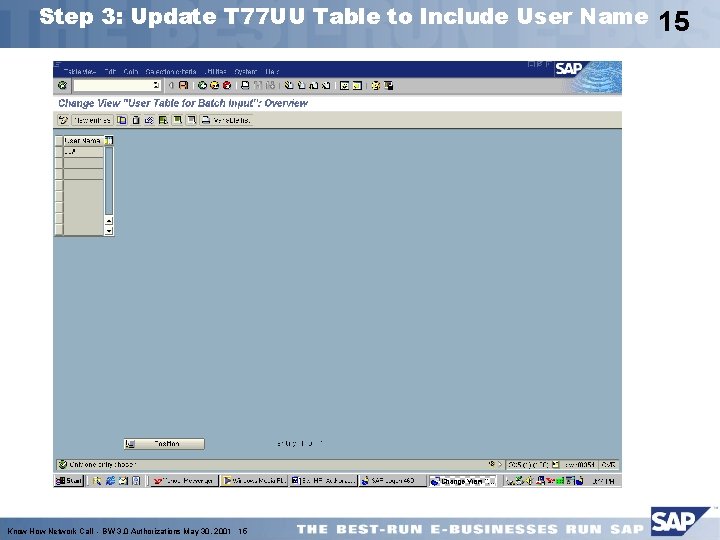Viewport: 720px width, 540px height.
Task: Click the red Cancel icon
Action: (x=227, y=85)
